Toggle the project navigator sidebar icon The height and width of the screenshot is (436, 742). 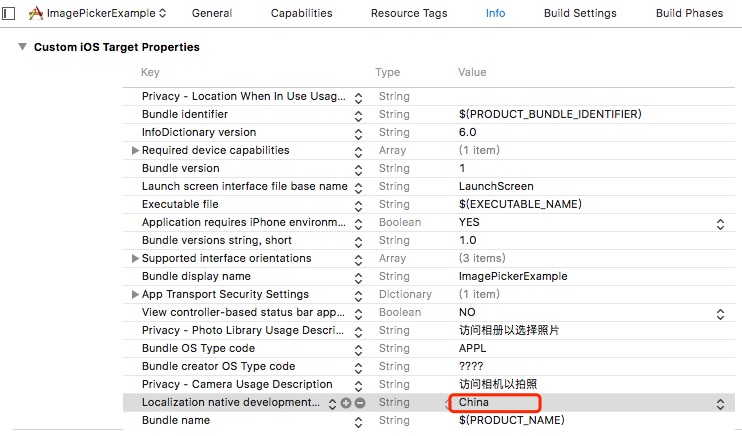tap(9, 14)
